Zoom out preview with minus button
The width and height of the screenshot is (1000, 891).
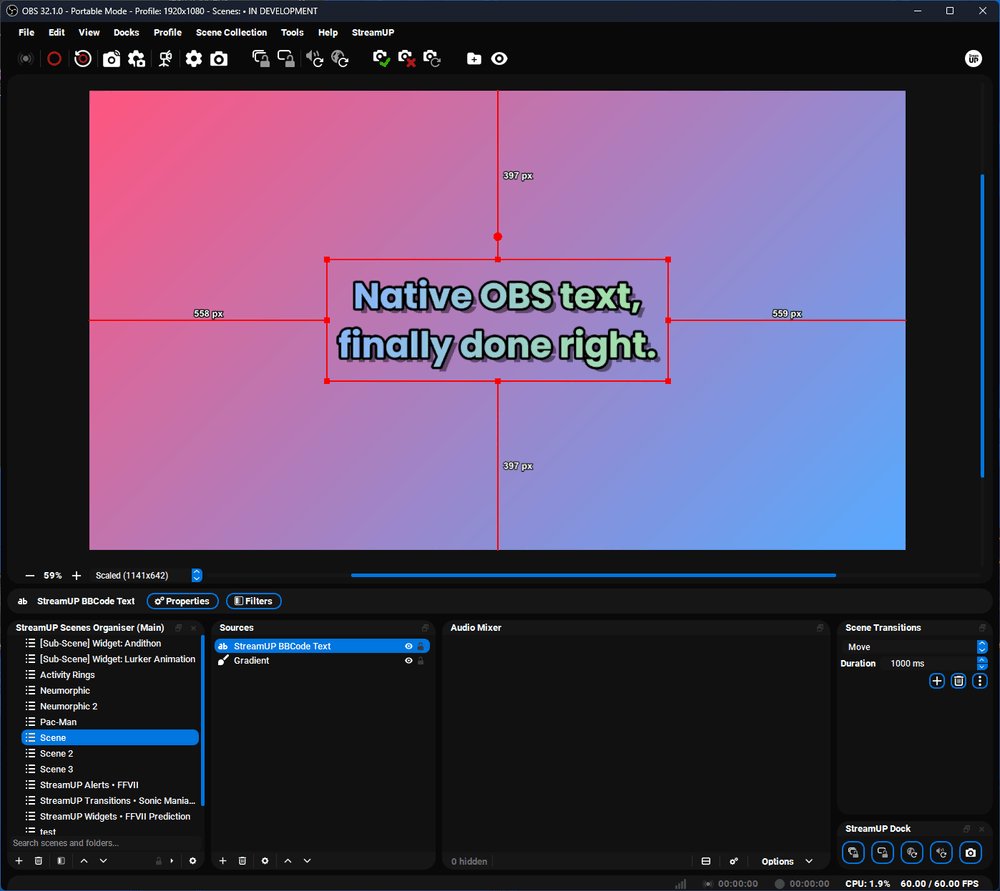point(29,575)
